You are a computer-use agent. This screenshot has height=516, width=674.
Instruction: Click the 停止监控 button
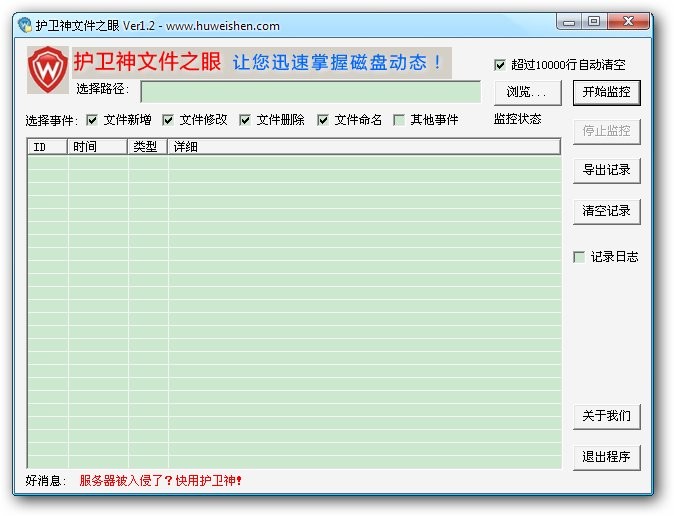click(607, 132)
